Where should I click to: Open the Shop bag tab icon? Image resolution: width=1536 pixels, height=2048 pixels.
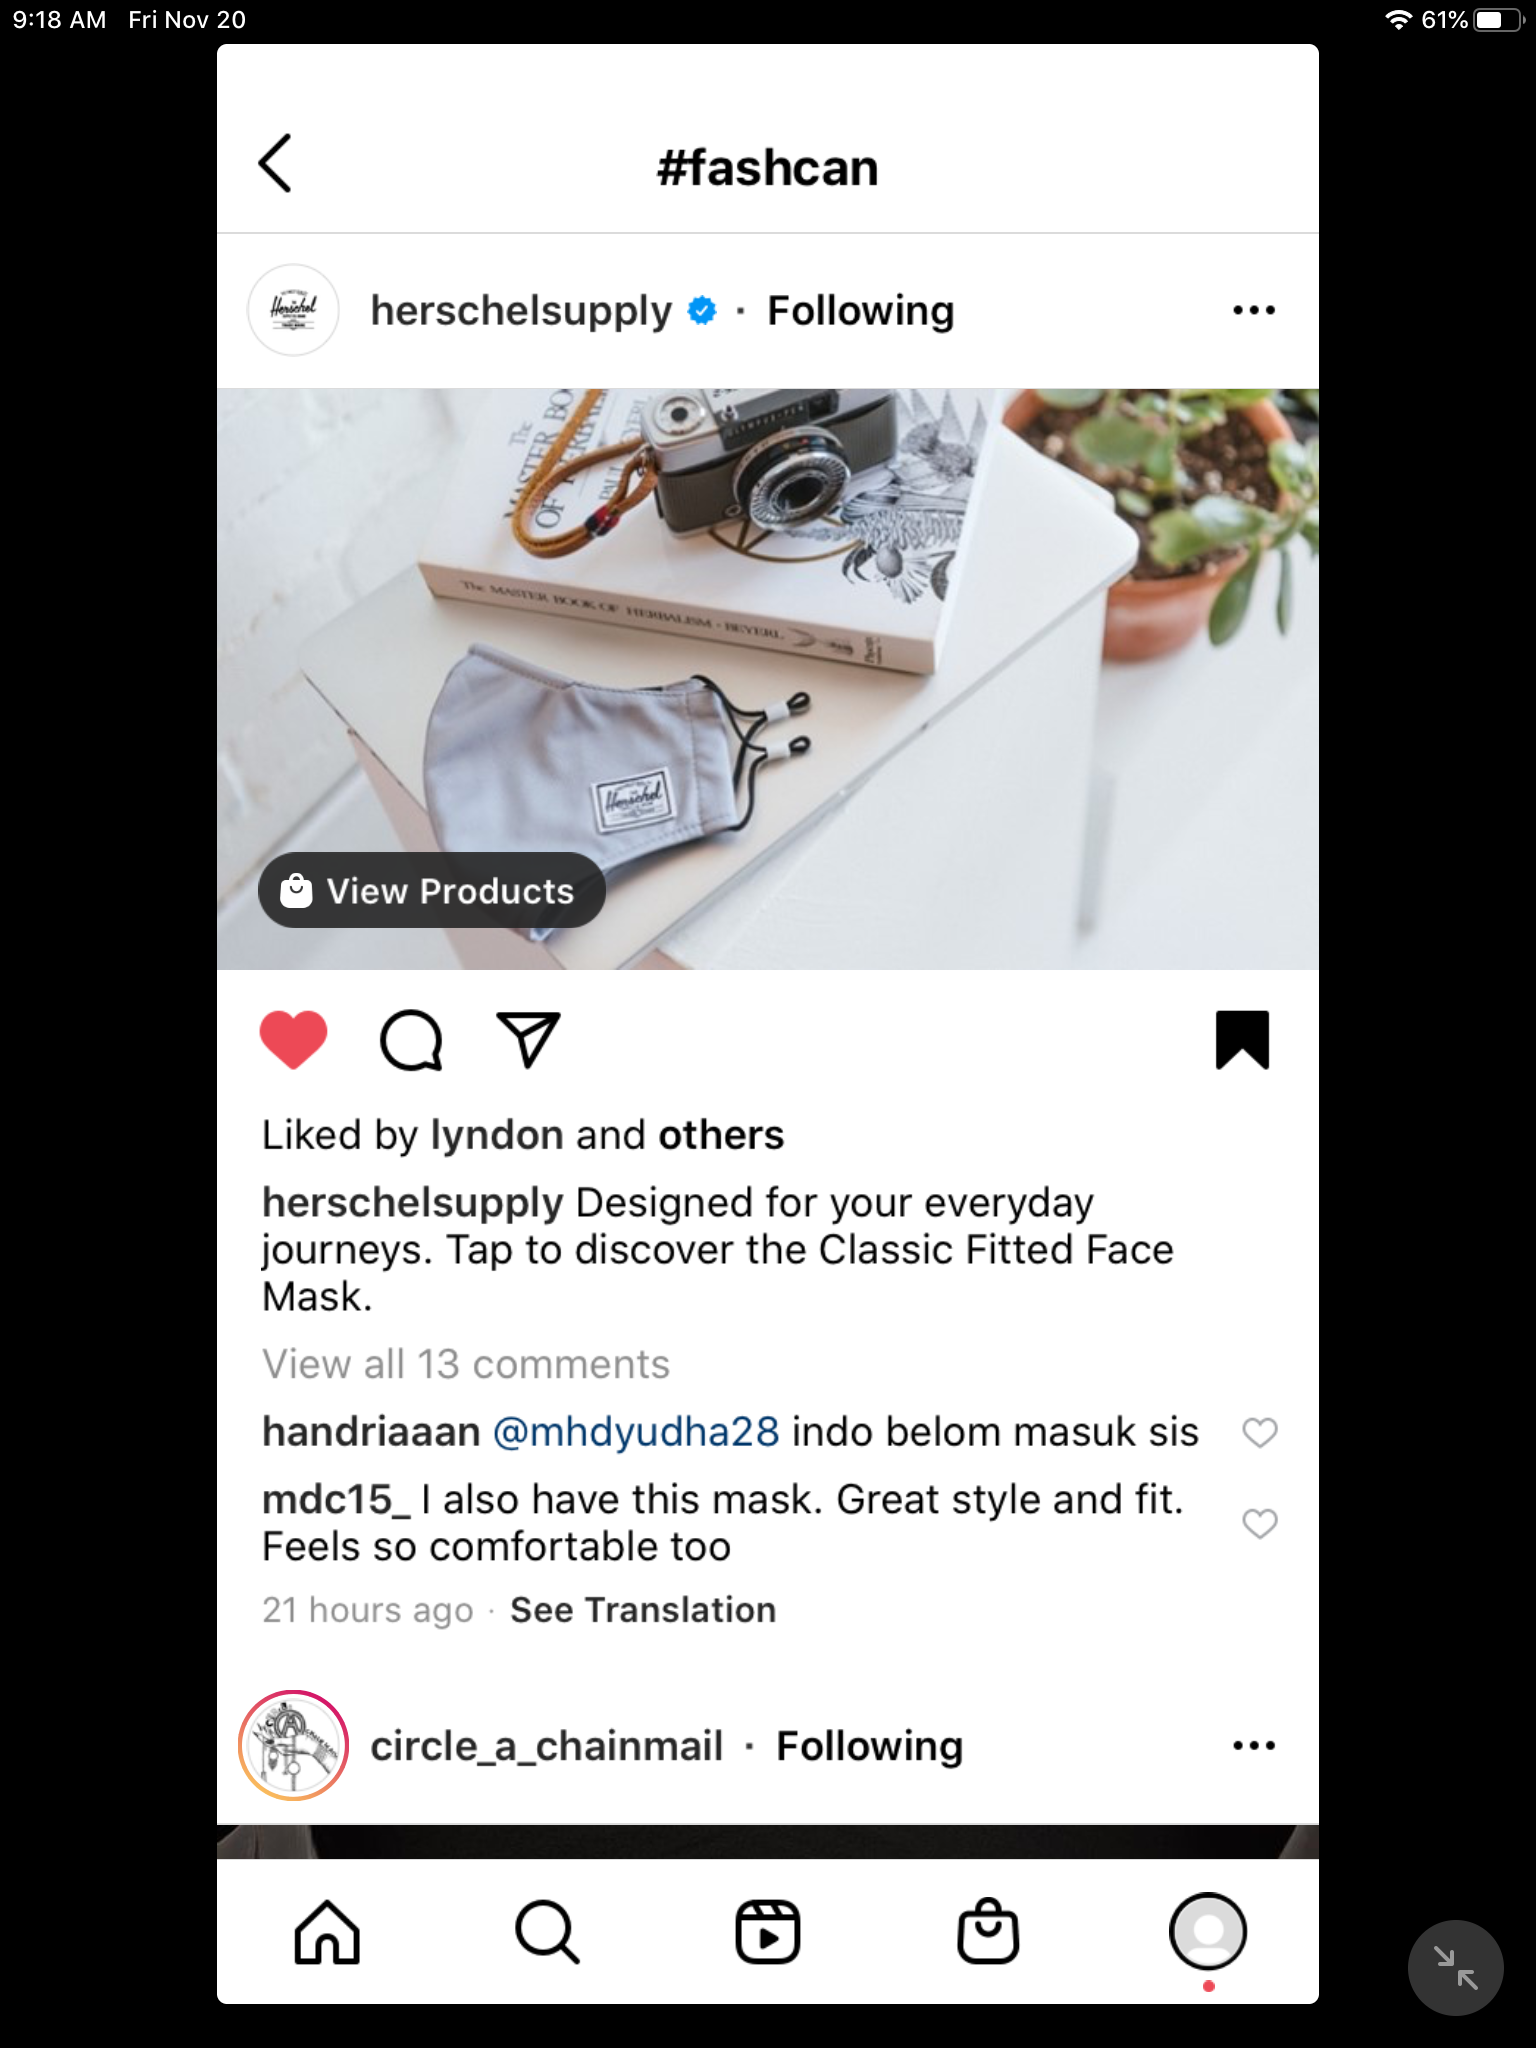(988, 1931)
